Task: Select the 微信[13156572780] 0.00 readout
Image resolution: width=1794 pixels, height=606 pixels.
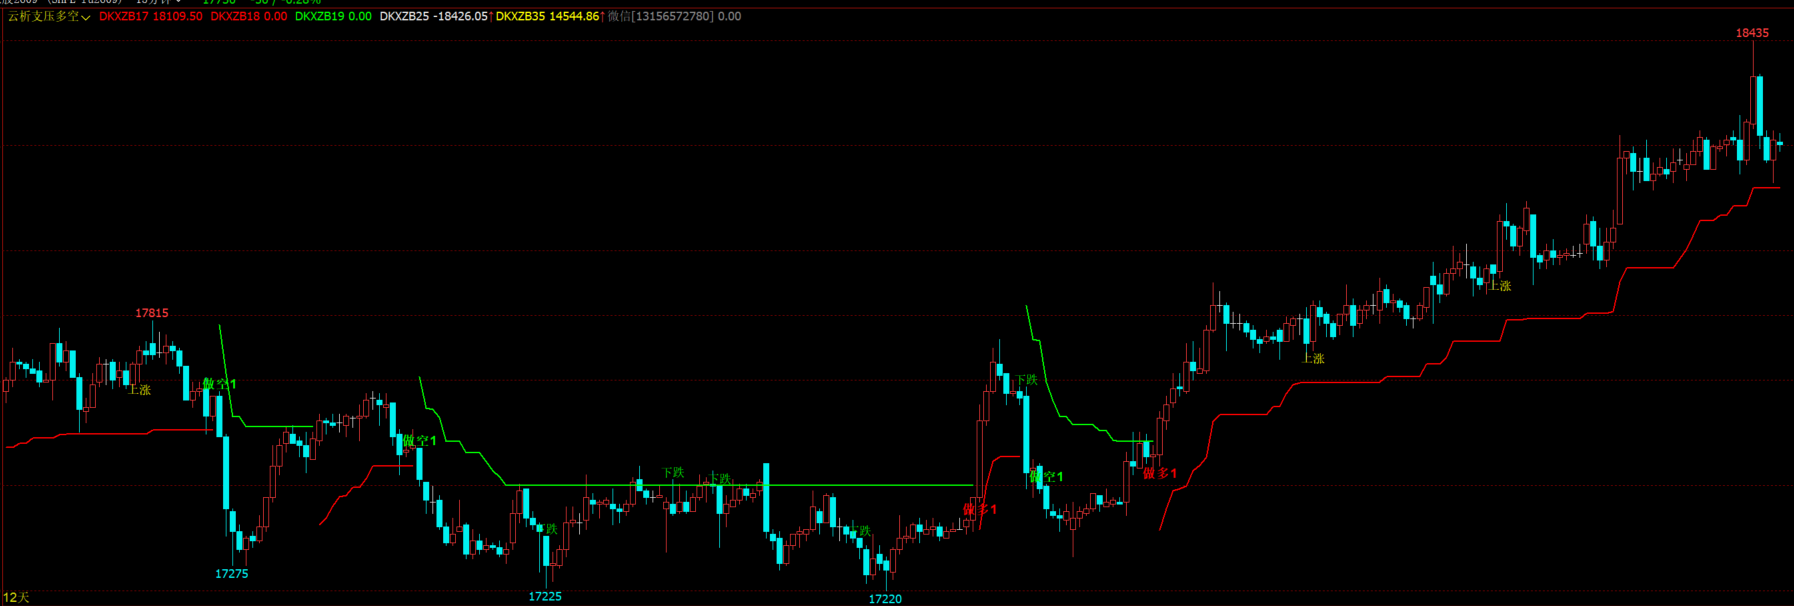Action: 674,17
